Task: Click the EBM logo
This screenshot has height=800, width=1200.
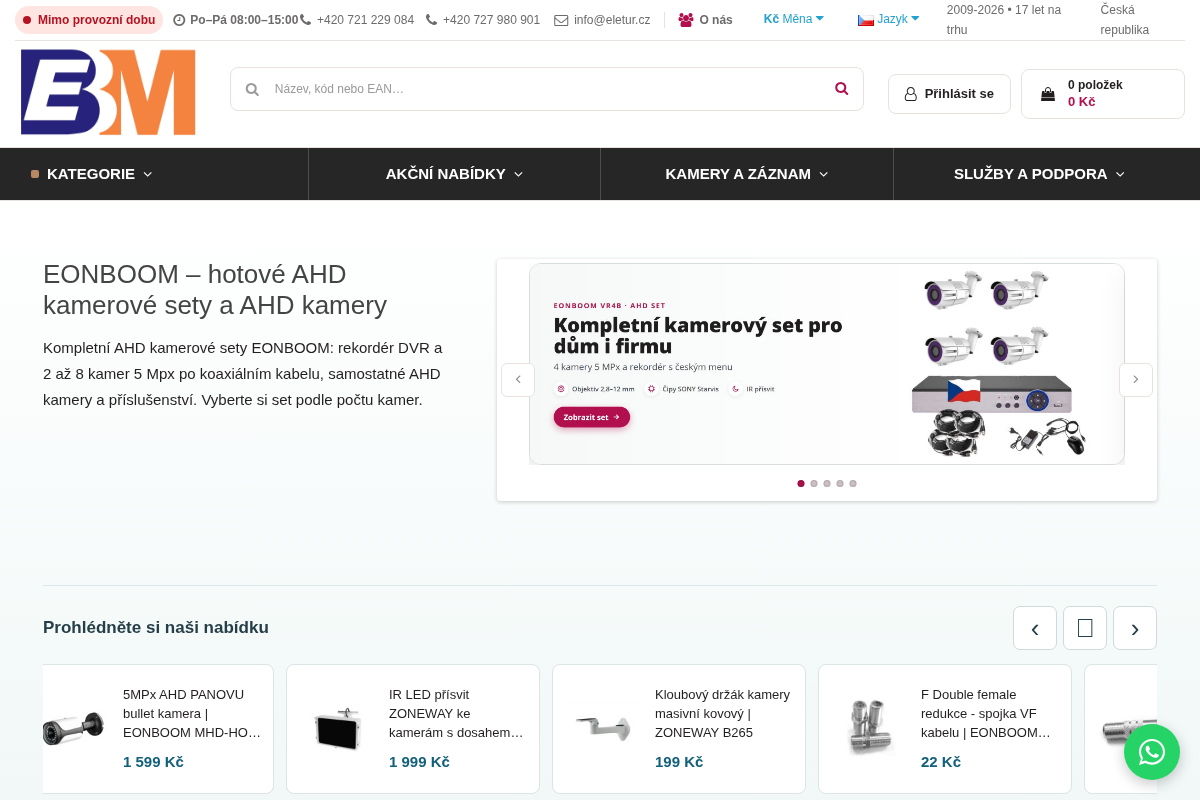Action: click(108, 92)
